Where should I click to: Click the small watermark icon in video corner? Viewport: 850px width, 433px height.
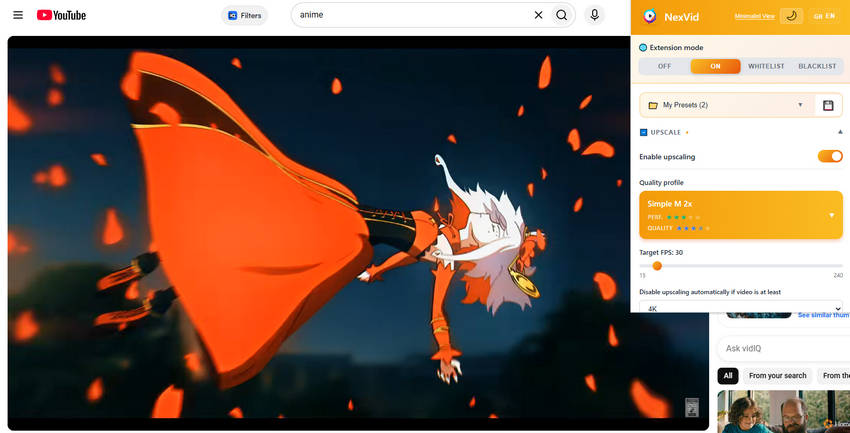point(692,408)
